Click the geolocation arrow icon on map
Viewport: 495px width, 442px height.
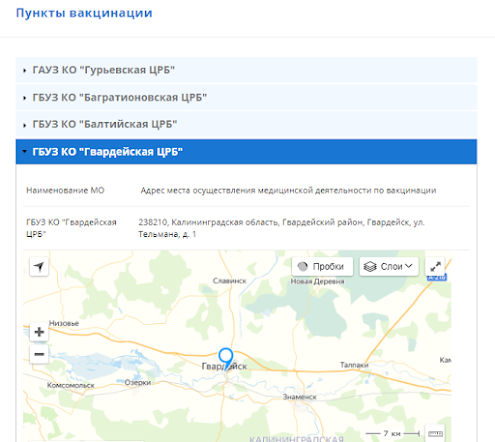point(39,267)
